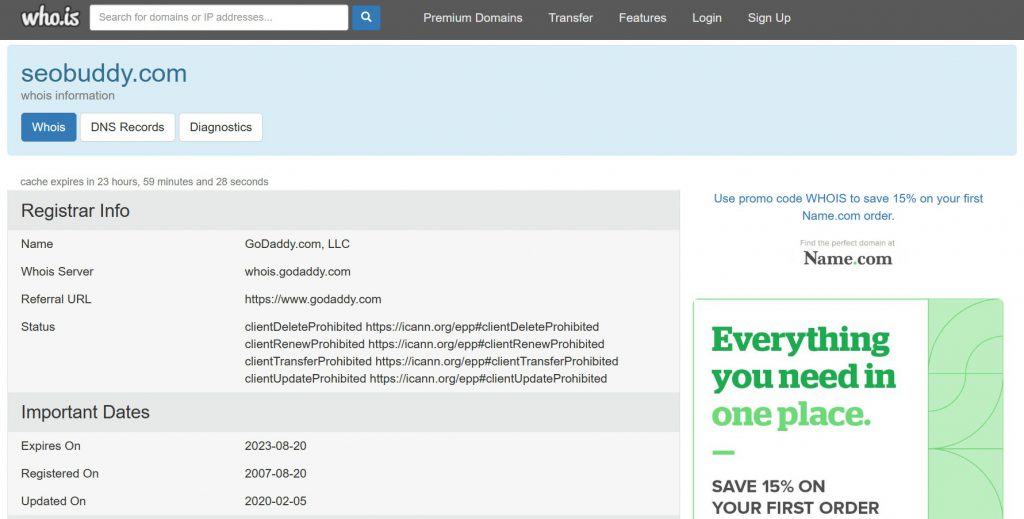
Task: Open the Sign Up page
Action: click(x=769, y=18)
